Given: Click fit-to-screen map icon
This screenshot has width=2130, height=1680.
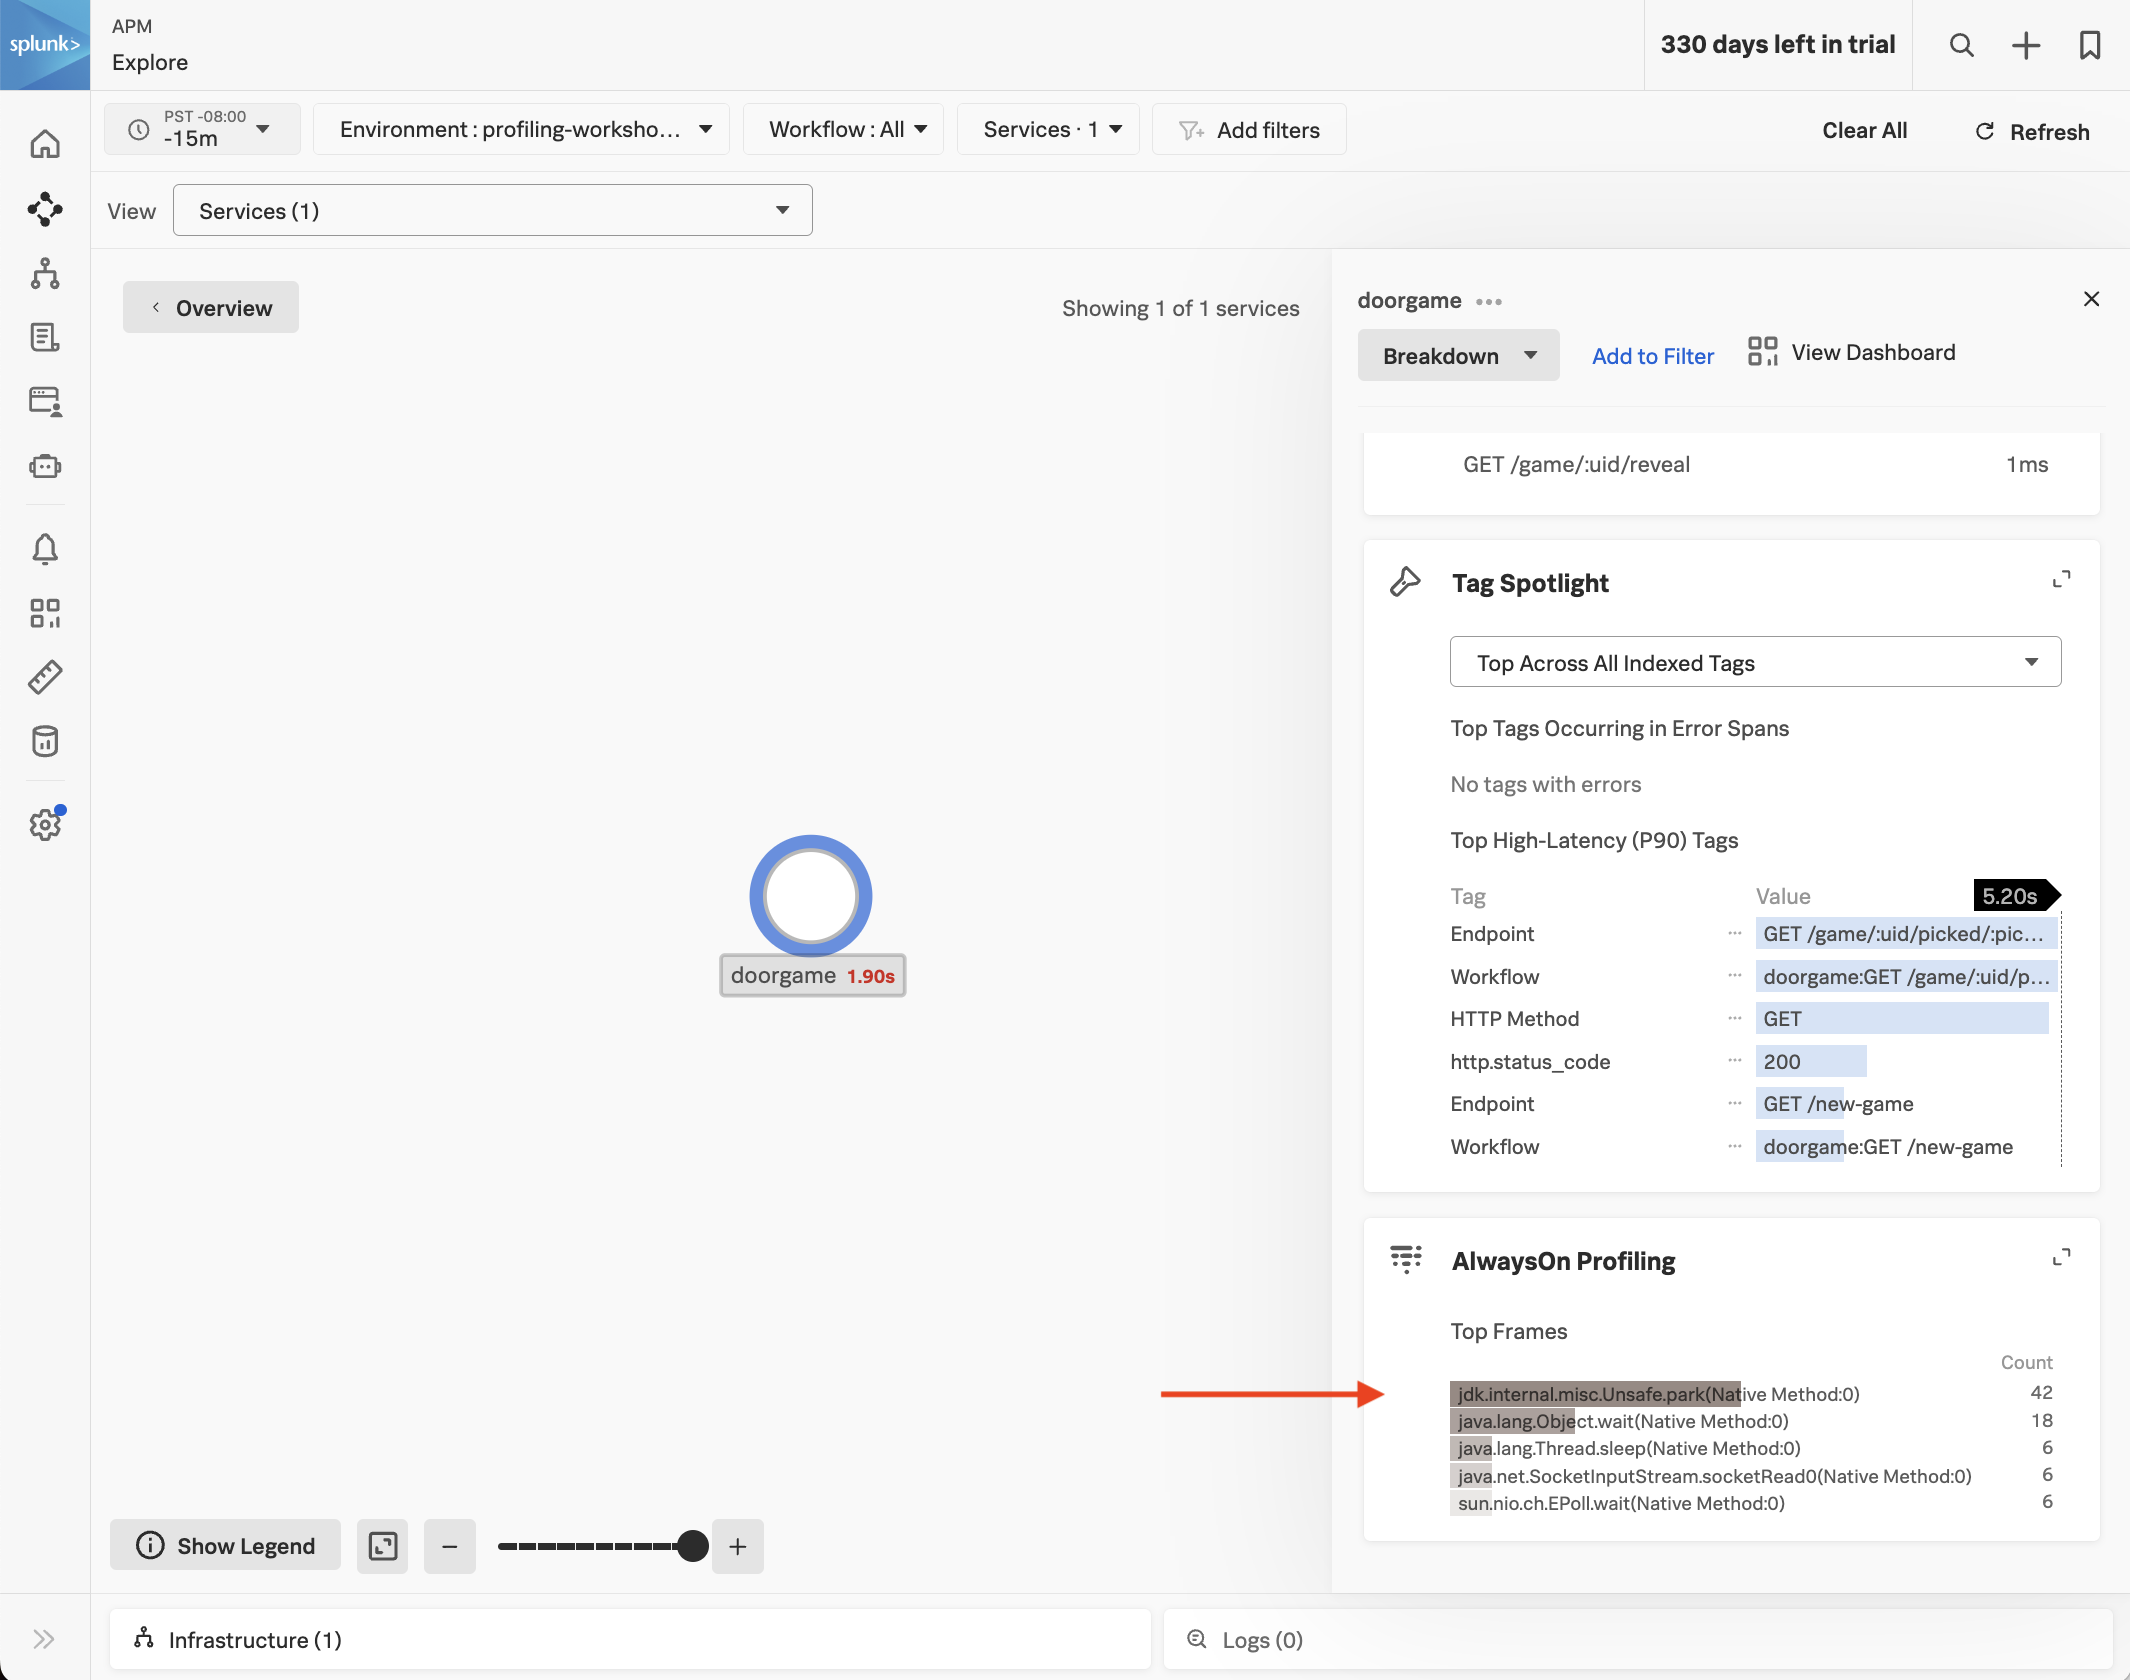Looking at the screenshot, I should [383, 1546].
